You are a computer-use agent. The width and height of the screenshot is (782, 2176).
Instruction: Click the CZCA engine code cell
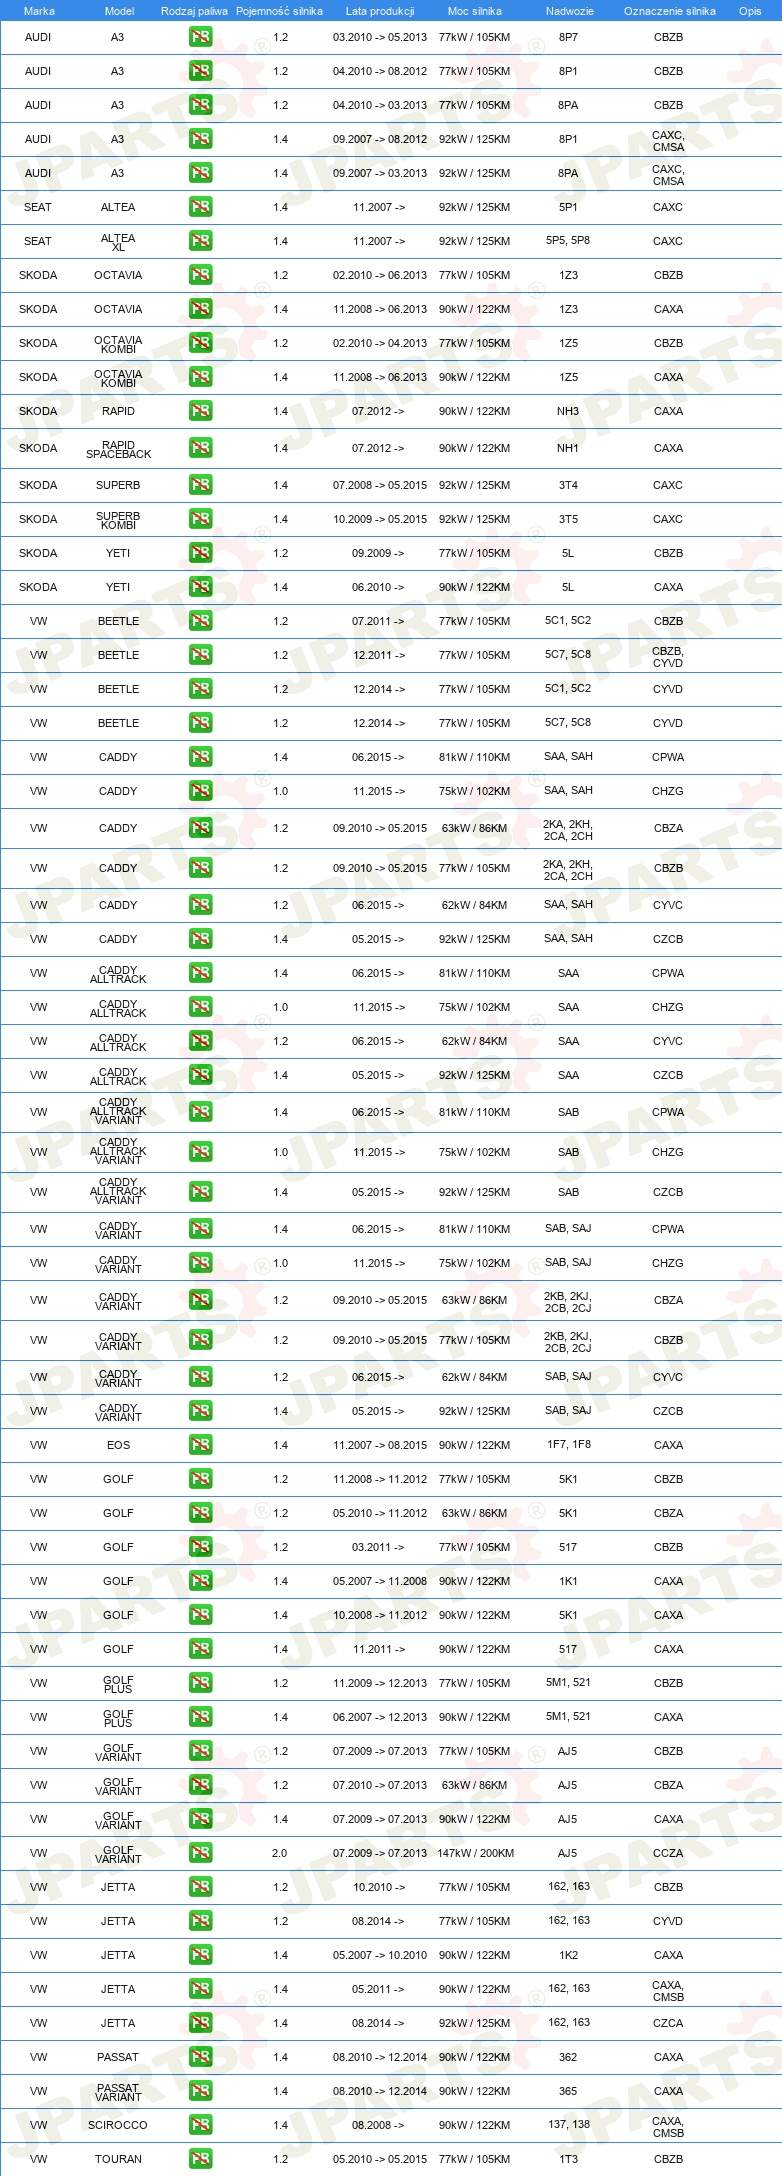(x=668, y=2023)
